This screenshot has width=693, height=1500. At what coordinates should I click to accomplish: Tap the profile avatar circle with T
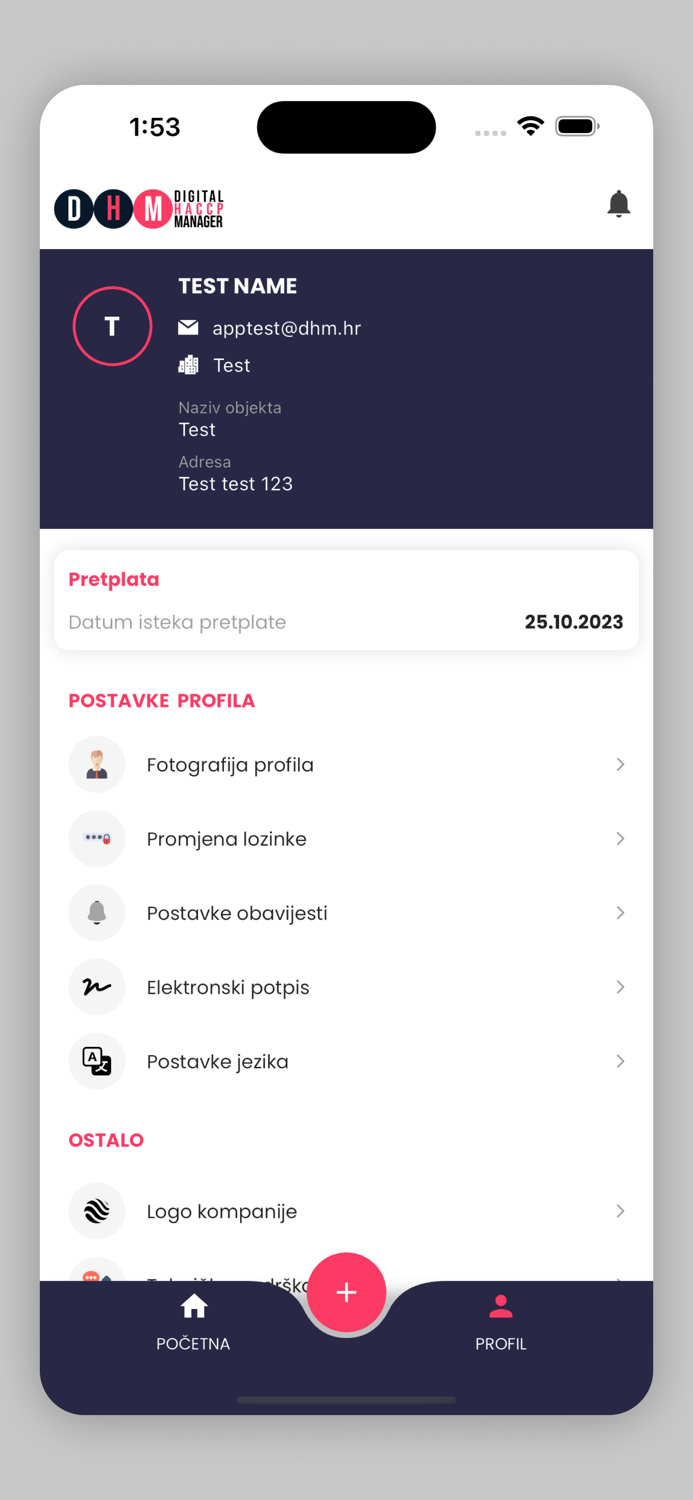point(112,326)
